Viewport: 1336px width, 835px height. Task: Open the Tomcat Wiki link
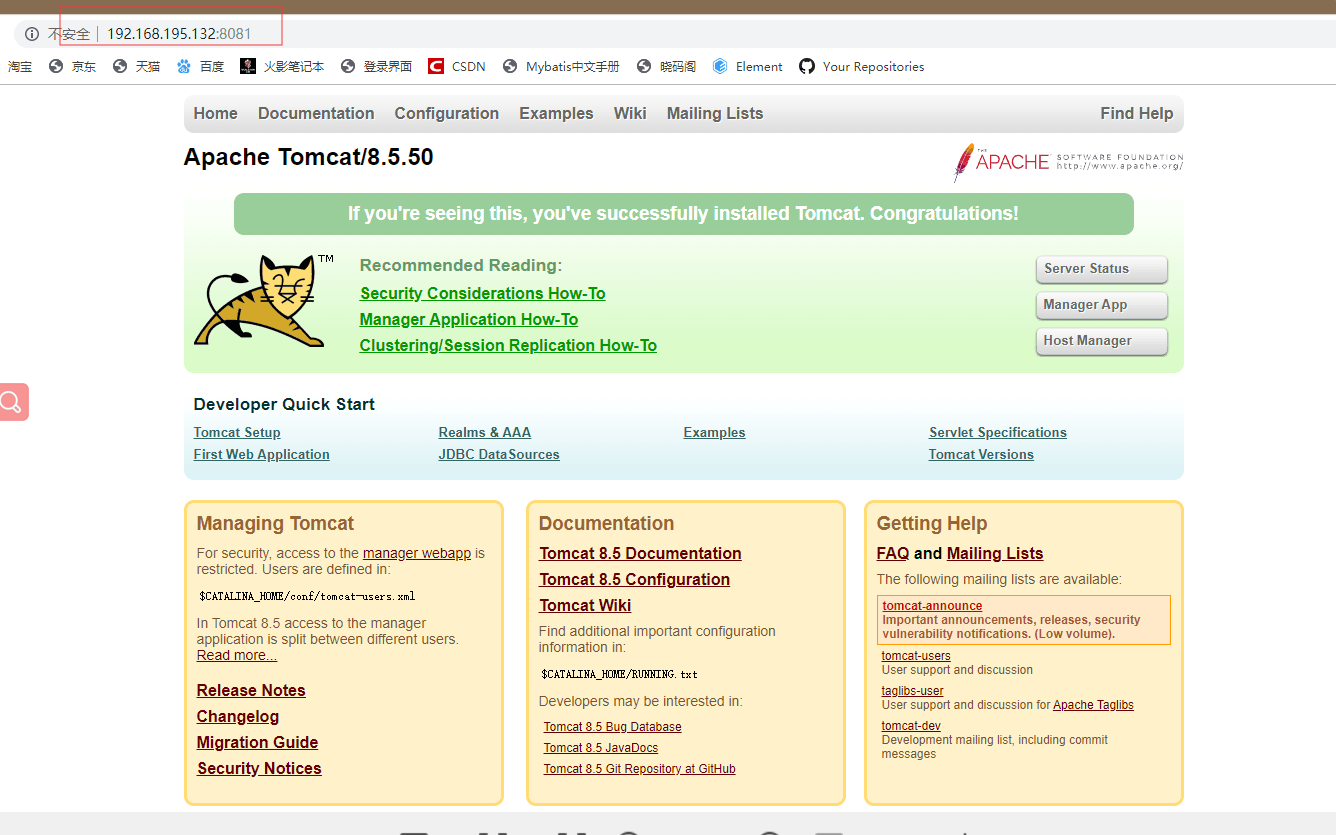coord(585,605)
